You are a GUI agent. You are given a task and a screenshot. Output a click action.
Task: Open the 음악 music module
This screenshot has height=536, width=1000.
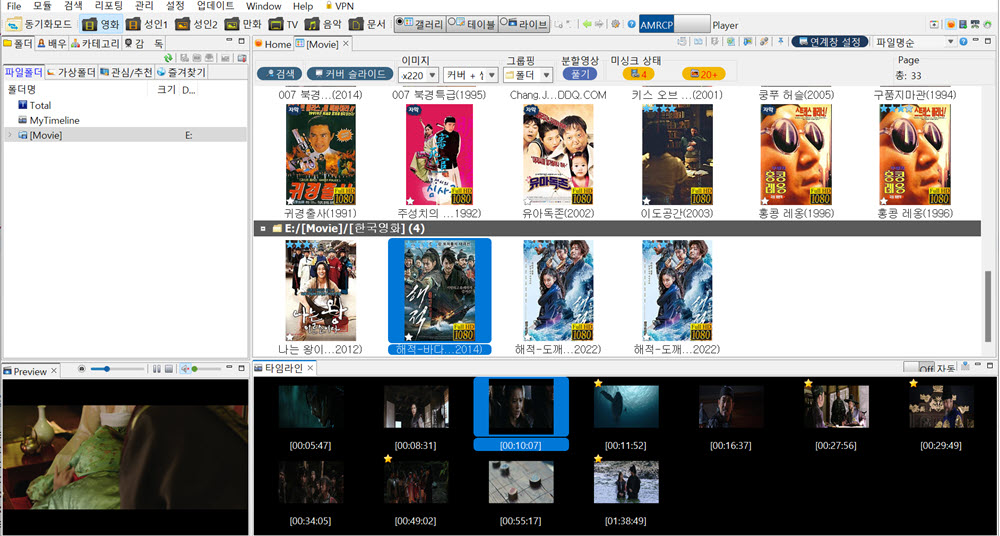(323, 24)
